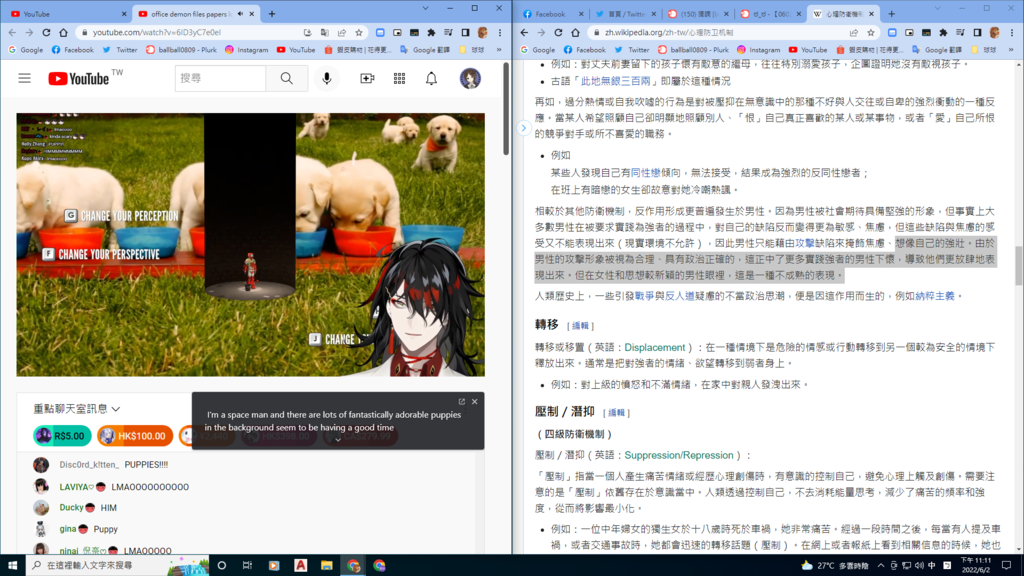Open the YouTube account avatar menu
1024x576 pixels.
coord(470,78)
